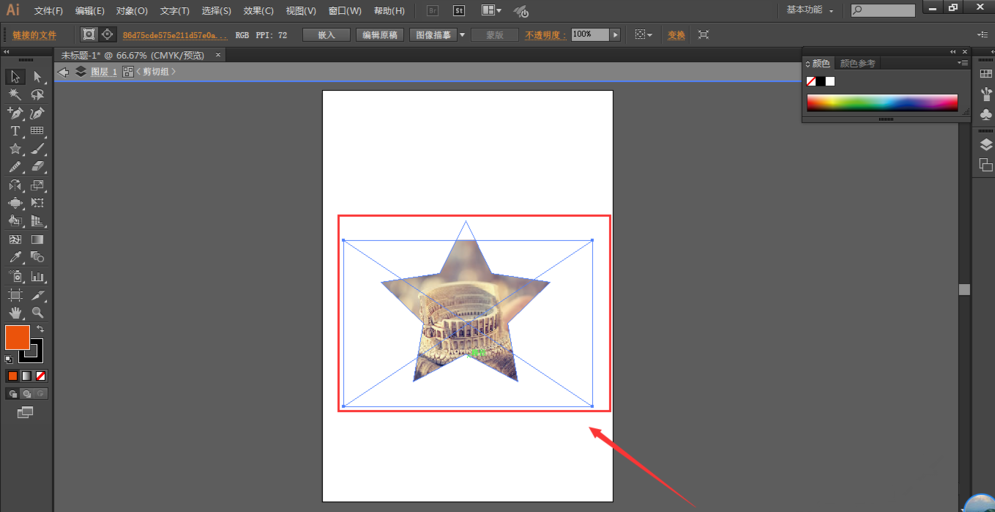This screenshot has height=512, width=995.
Task: Toggle the edit clipping path button
Action: pyautogui.click(x=88, y=35)
